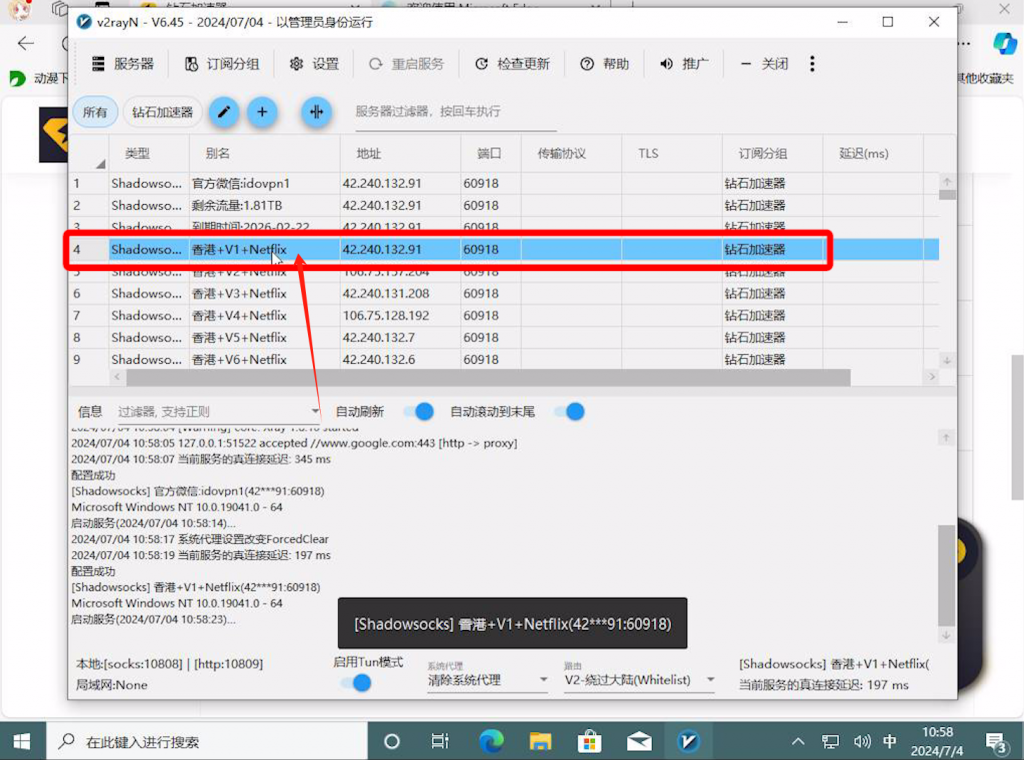This screenshot has width=1024, height=760.
Task: Click 重启服务 toolbar item
Action: [406, 64]
